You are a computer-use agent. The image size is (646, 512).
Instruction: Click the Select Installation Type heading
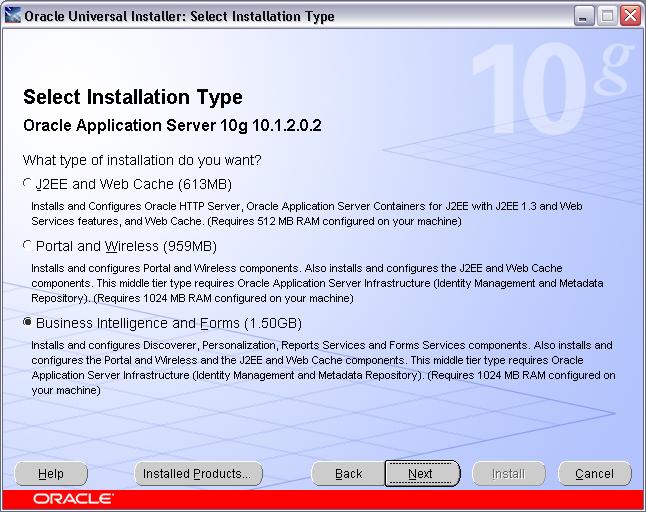[x=132, y=97]
